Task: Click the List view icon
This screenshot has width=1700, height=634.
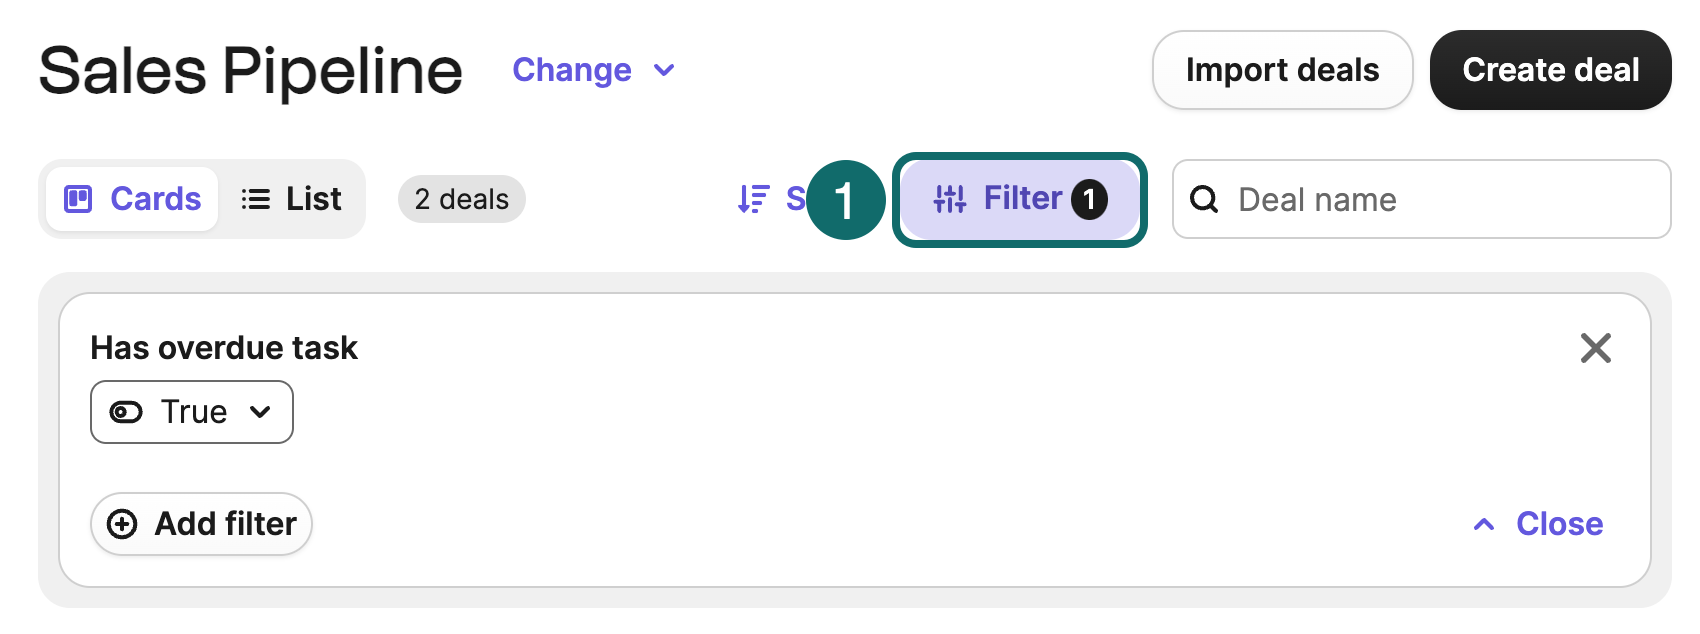Action: pyautogui.click(x=254, y=198)
